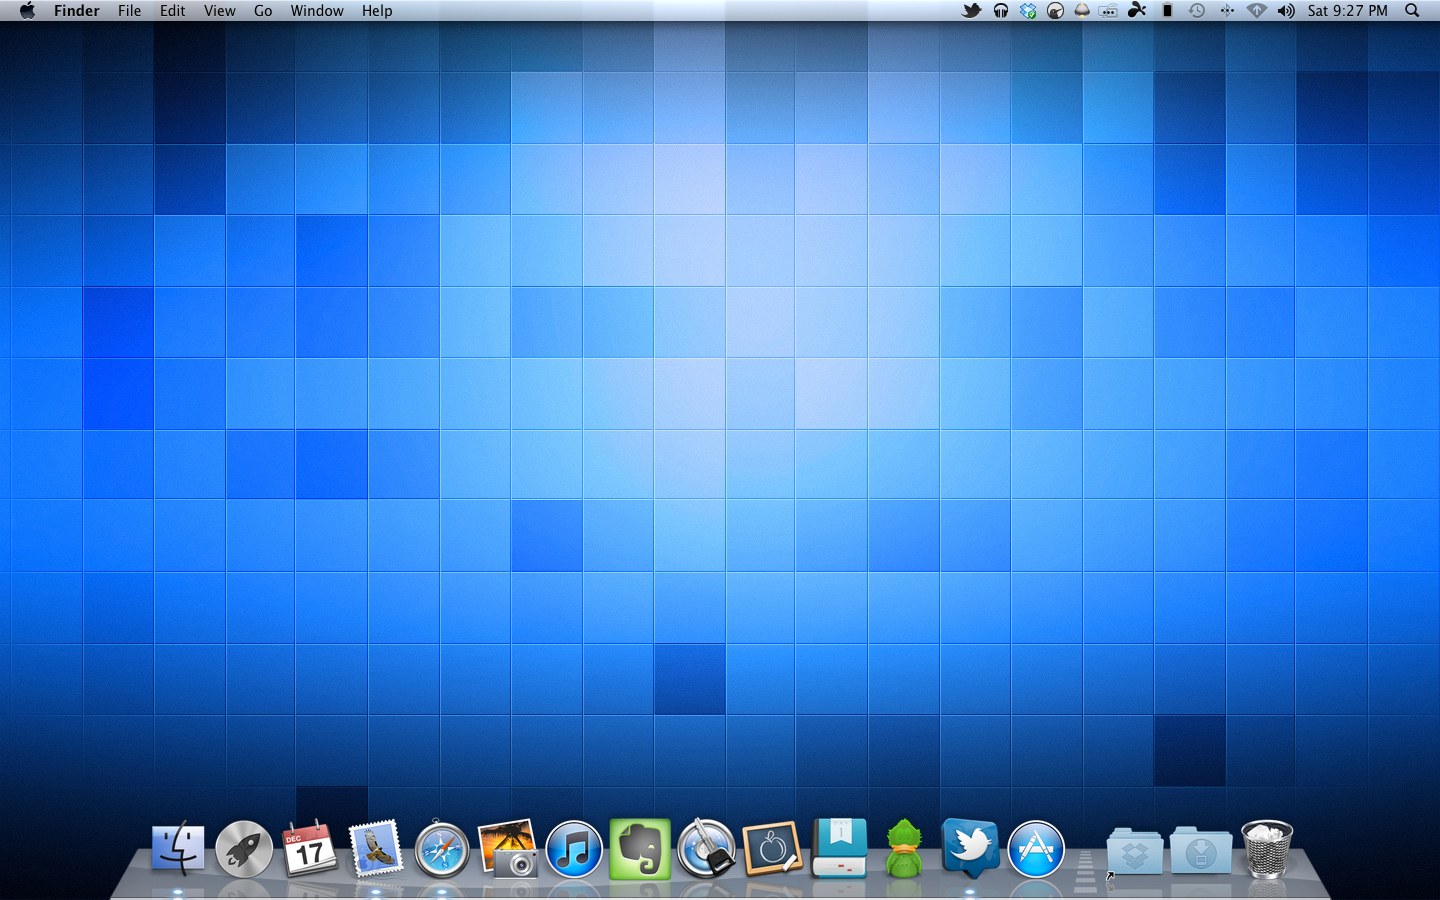The height and width of the screenshot is (900, 1440).
Task: Open the Window menu
Action: coord(317,10)
